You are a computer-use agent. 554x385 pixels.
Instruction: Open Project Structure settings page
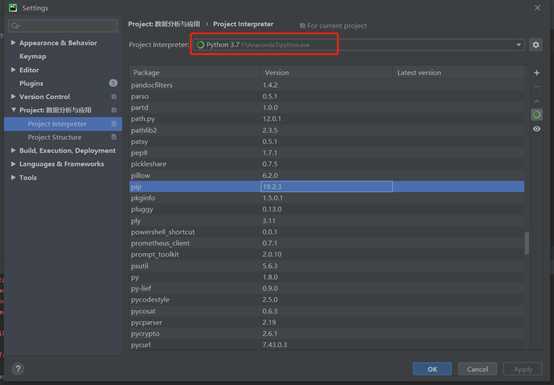(x=54, y=137)
